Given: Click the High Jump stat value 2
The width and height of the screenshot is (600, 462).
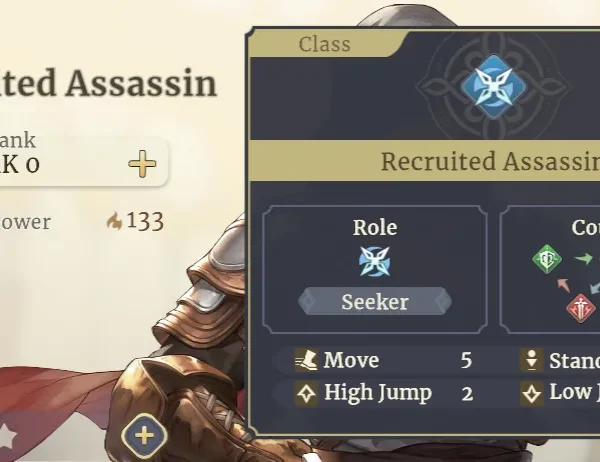Looking at the screenshot, I should pos(466,393).
